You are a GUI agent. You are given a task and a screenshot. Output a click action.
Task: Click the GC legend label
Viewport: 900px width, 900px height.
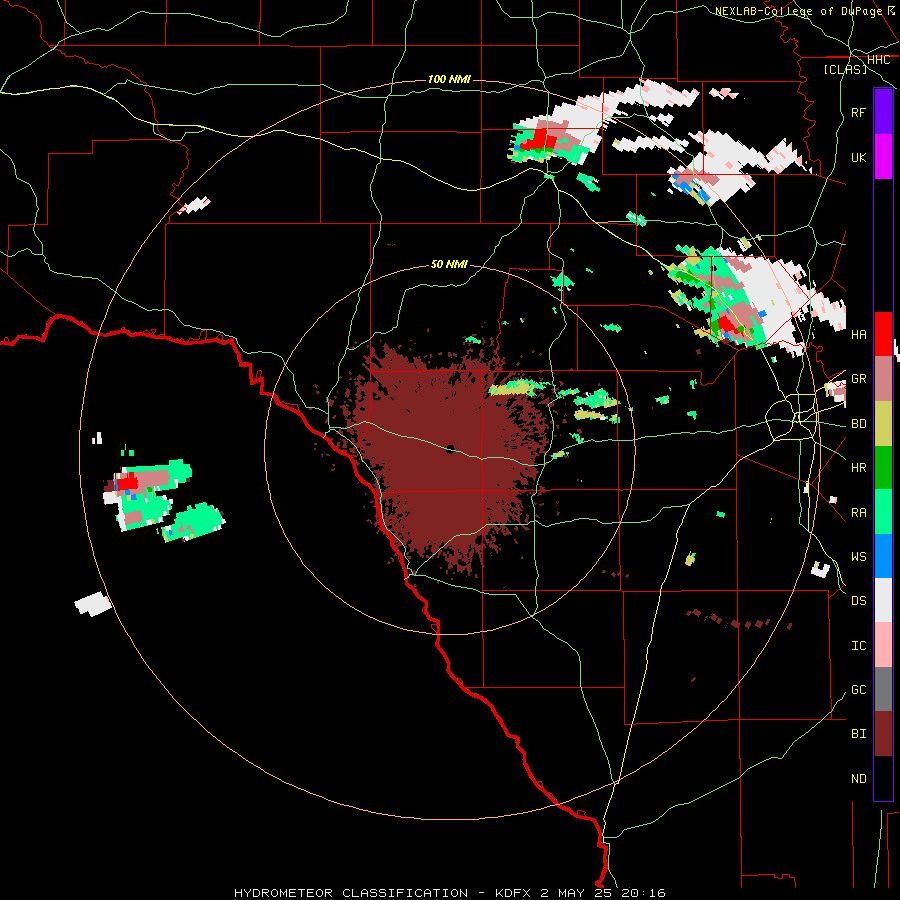[858, 689]
